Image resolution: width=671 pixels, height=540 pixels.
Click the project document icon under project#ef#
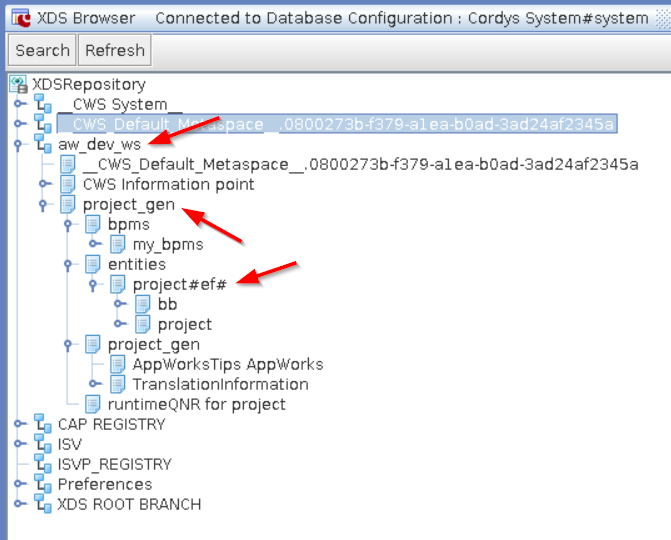pos(143,325)
